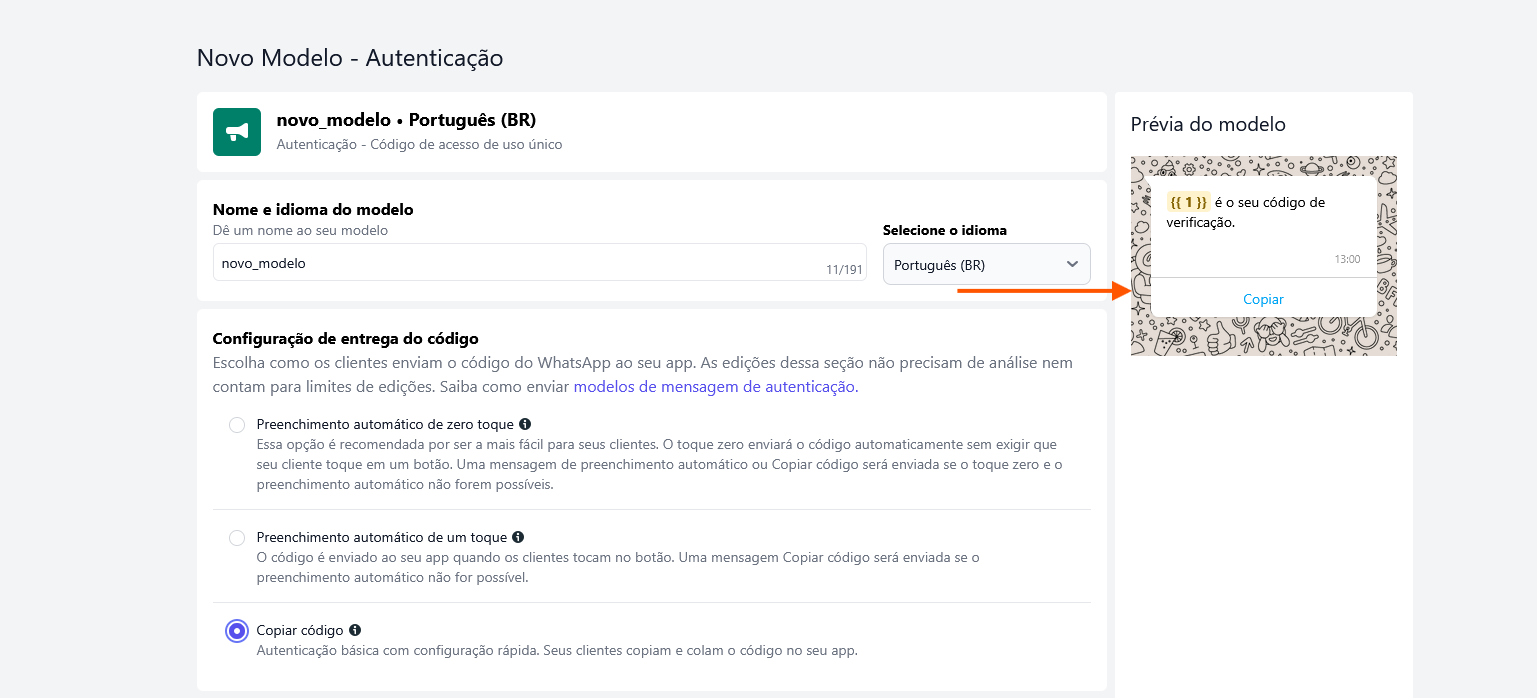This screenshot has height=698, width=1537.
Task: Click info icon next to um toque option
Action: pyautogui.click(x=518, y=537)
